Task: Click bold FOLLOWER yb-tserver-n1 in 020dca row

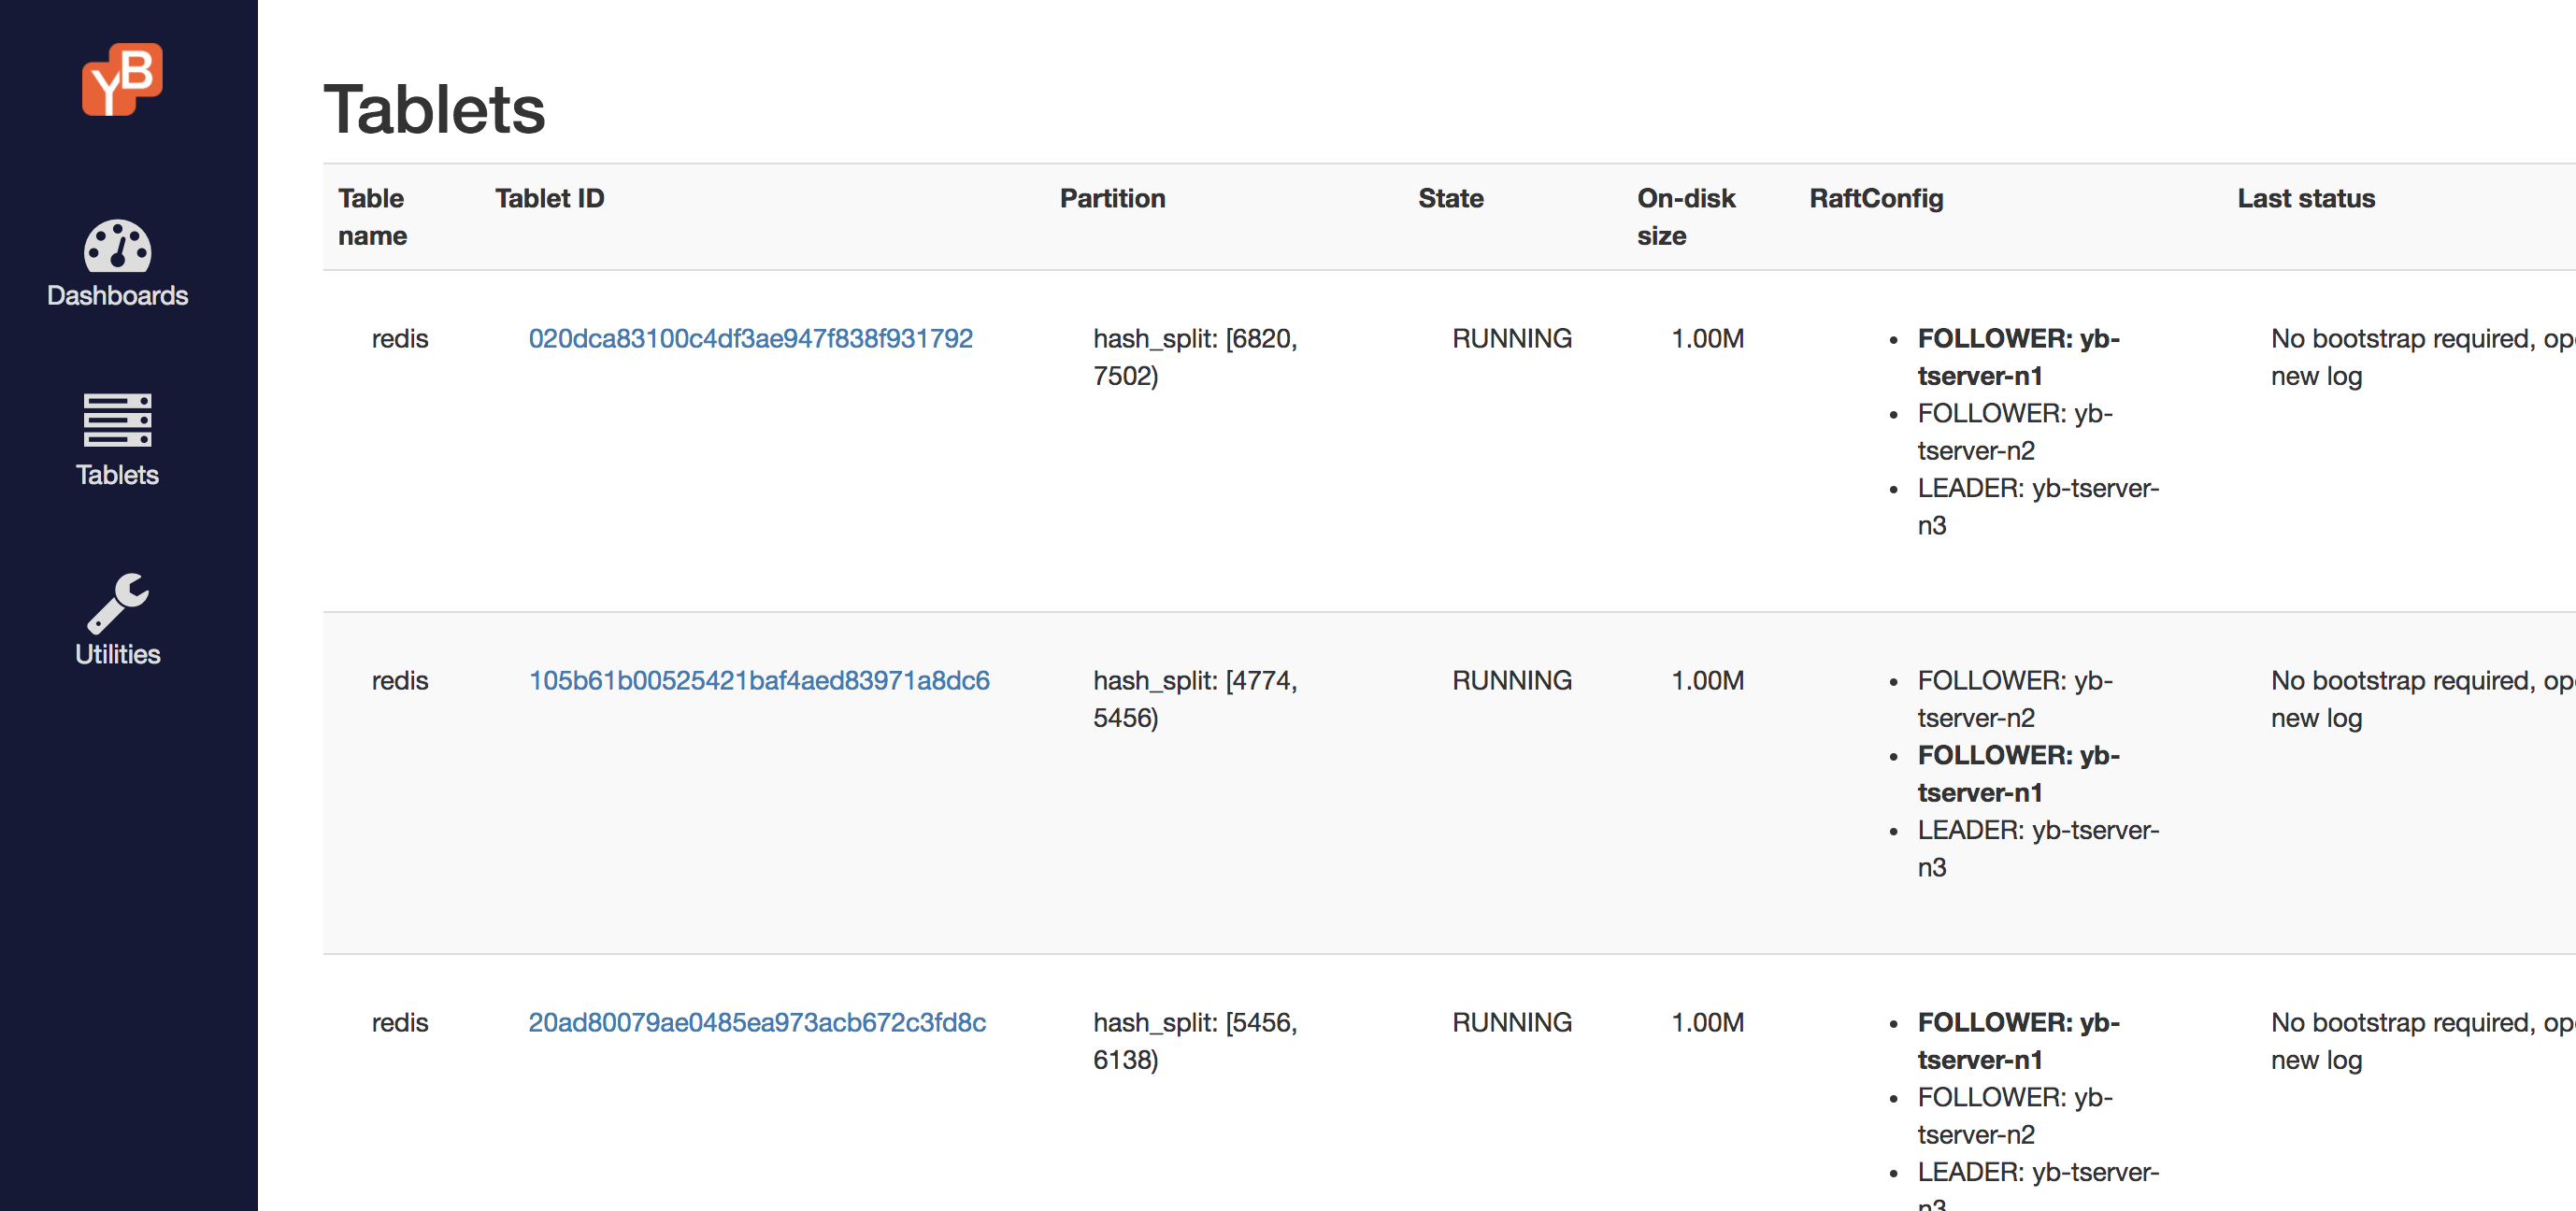Action: click(2018, 357)
